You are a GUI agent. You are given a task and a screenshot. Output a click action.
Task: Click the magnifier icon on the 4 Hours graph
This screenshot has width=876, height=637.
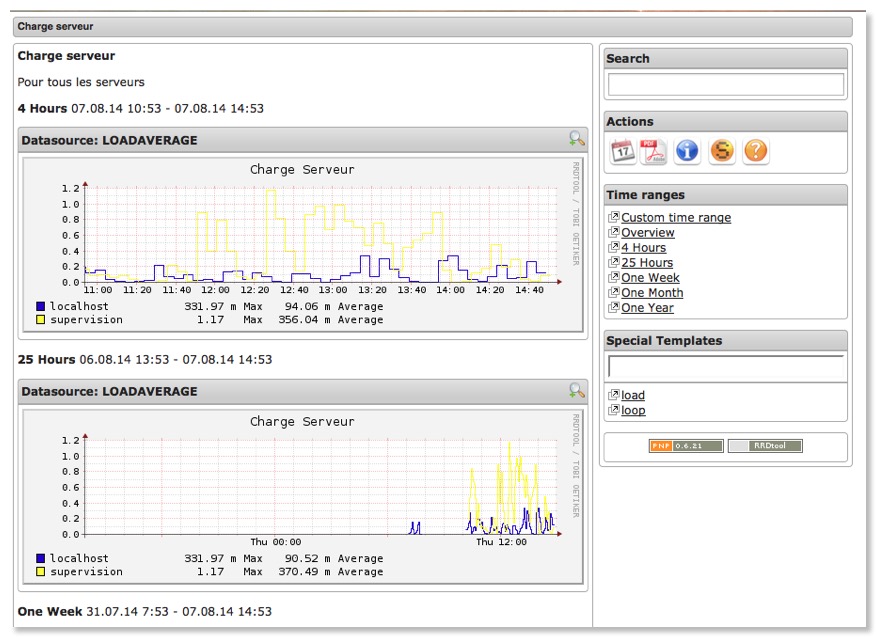point(576,140)
